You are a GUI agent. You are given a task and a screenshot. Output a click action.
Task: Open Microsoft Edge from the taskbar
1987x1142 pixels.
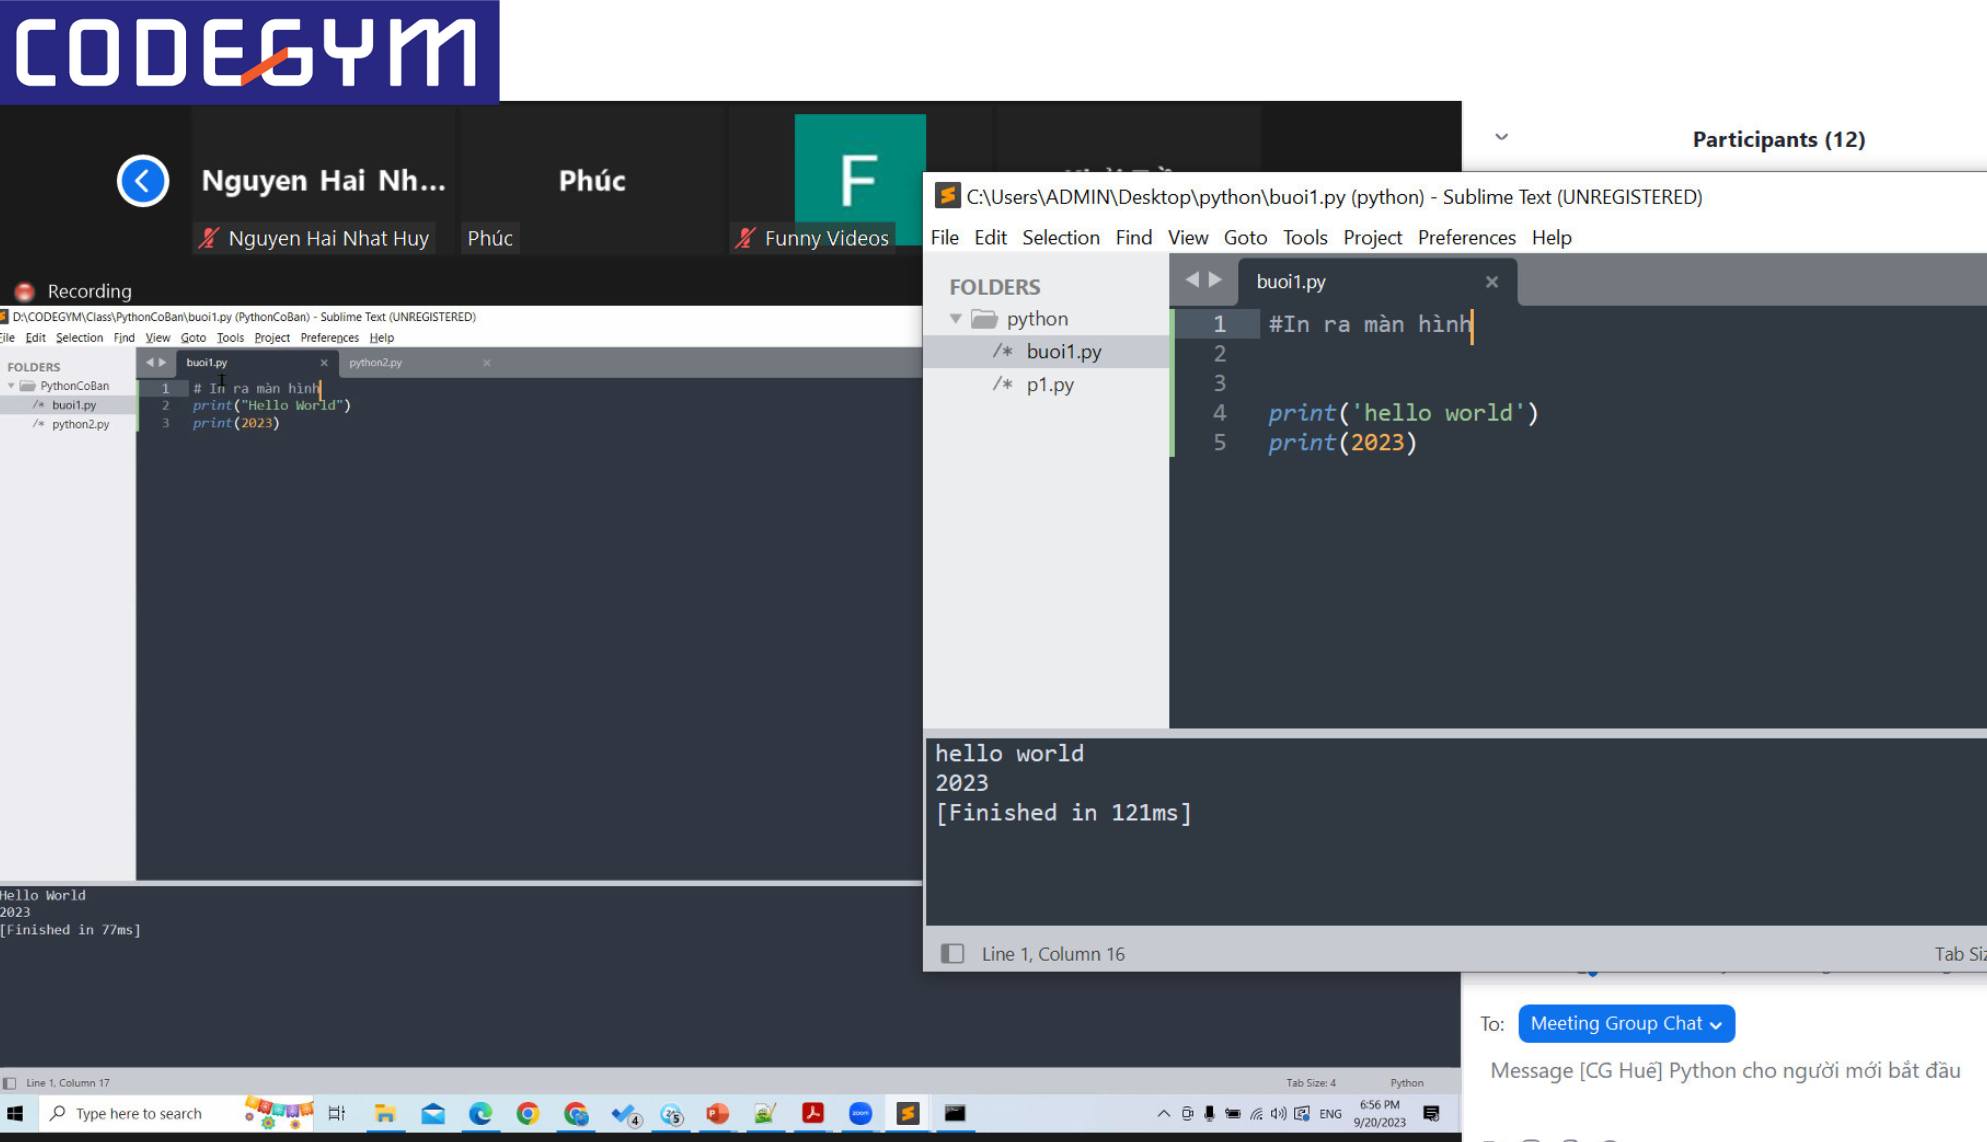click(481, 1113)
